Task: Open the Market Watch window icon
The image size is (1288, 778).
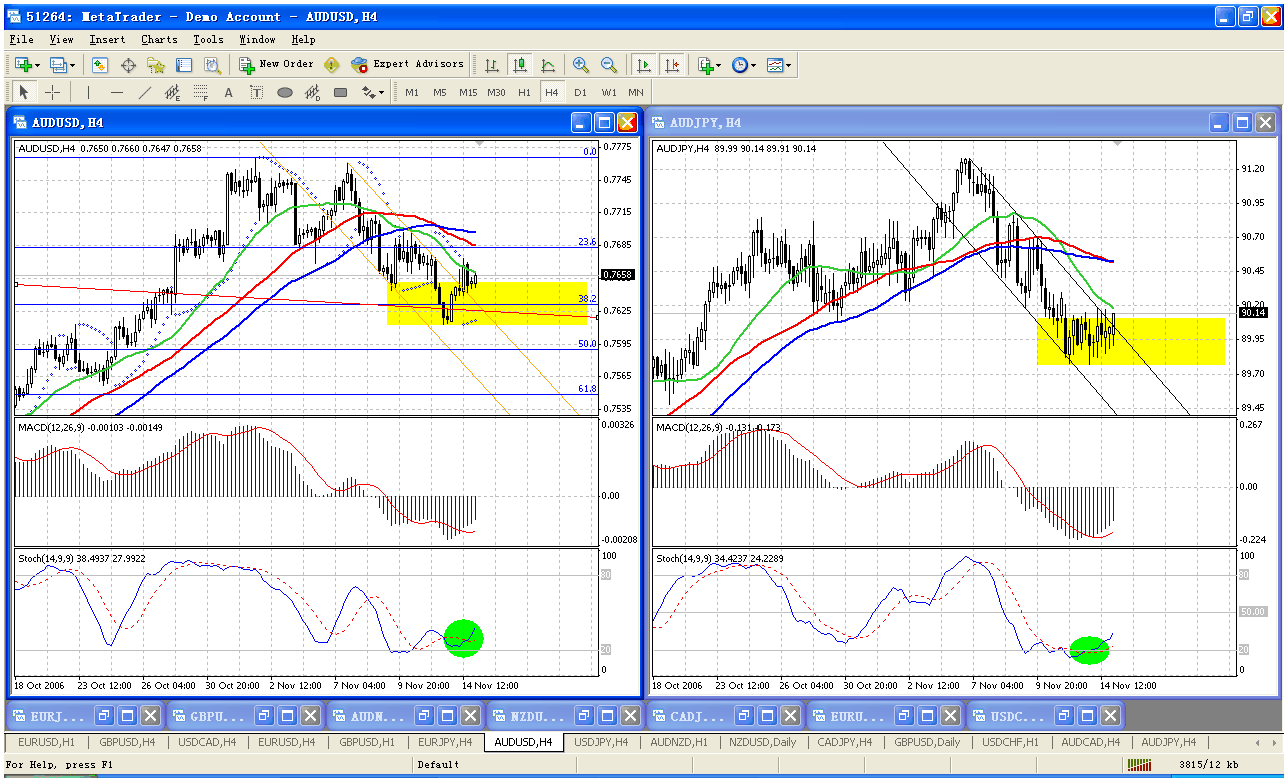Action: coord(100,65)
